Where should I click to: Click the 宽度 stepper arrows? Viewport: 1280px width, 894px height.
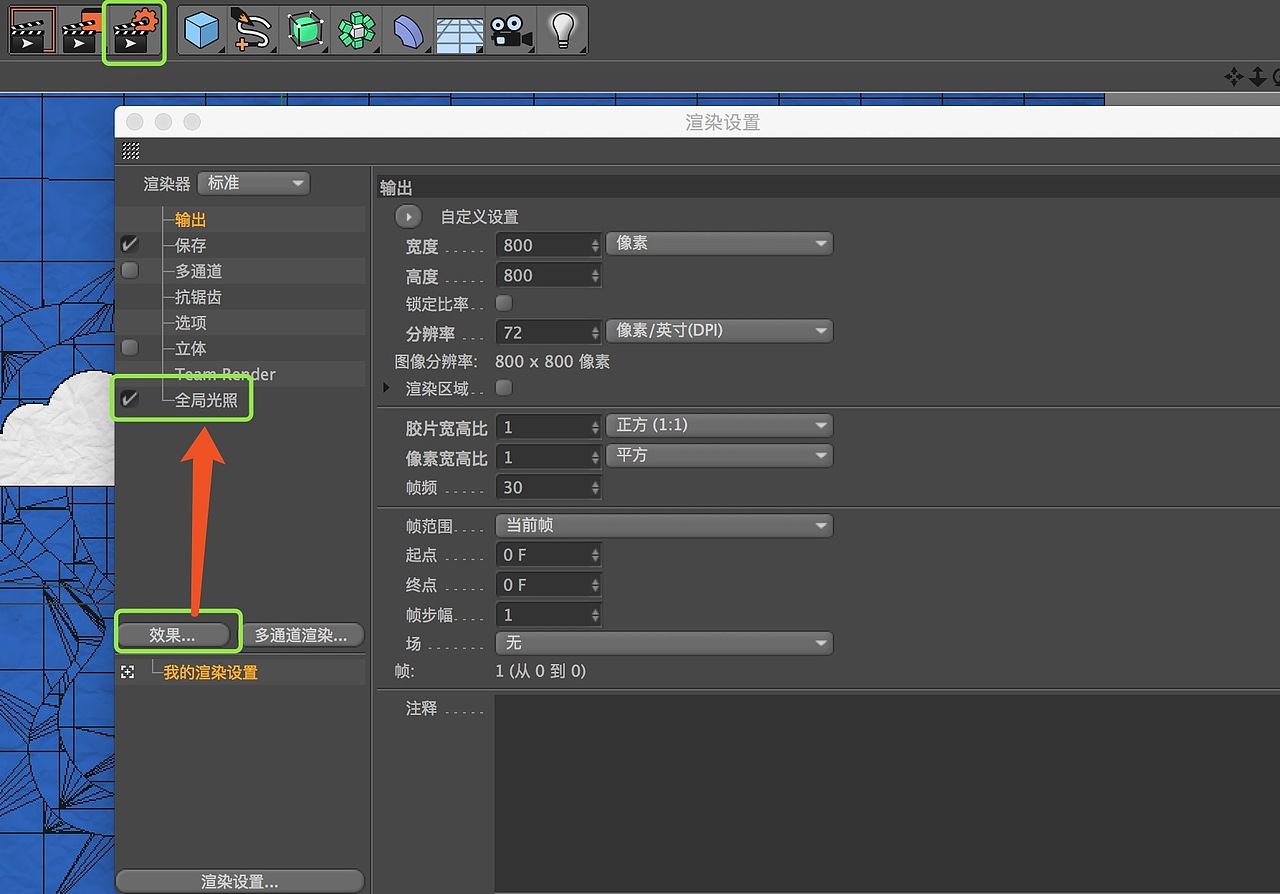596,245
